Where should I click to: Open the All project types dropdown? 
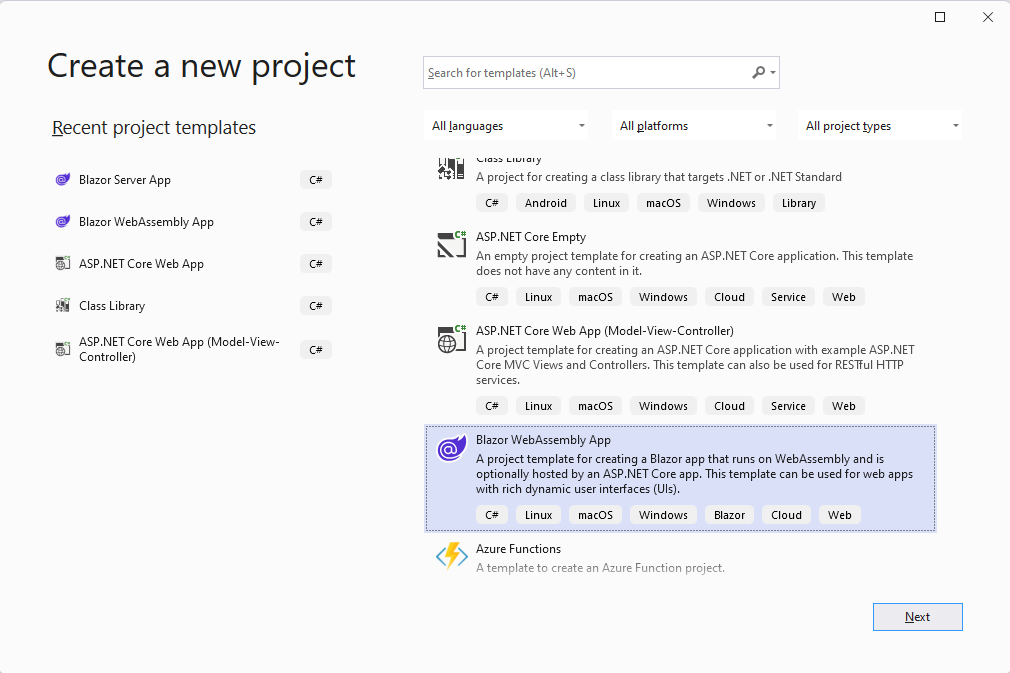coord(882,126)
